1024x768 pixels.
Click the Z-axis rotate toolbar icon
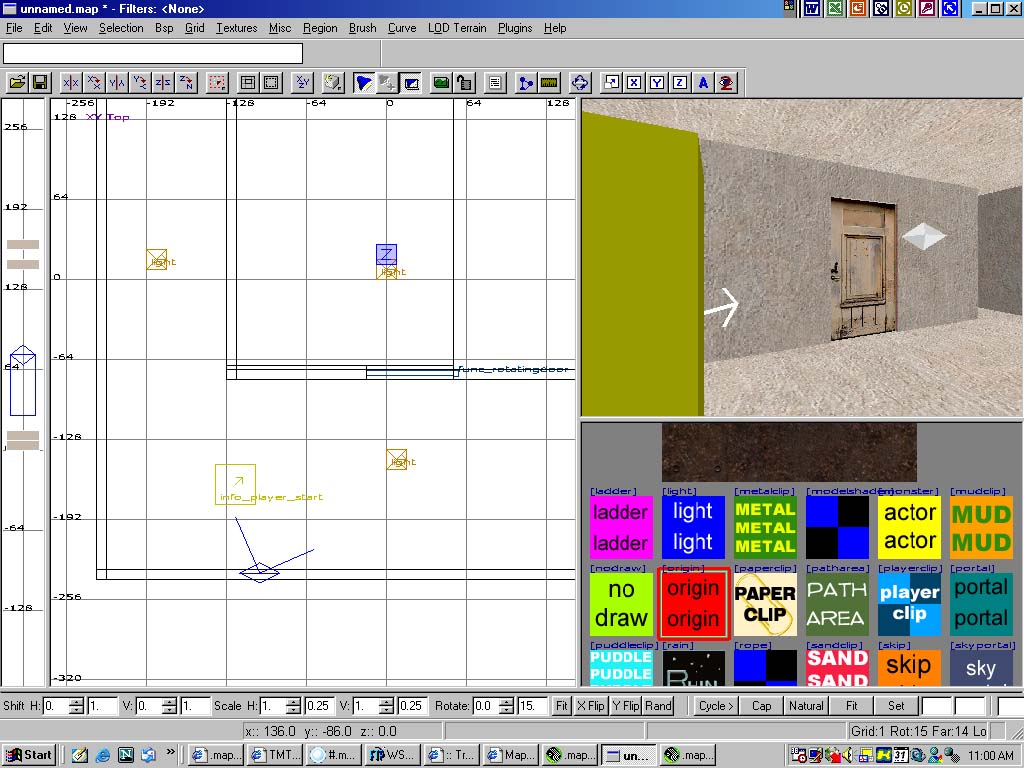click(187, 83)
